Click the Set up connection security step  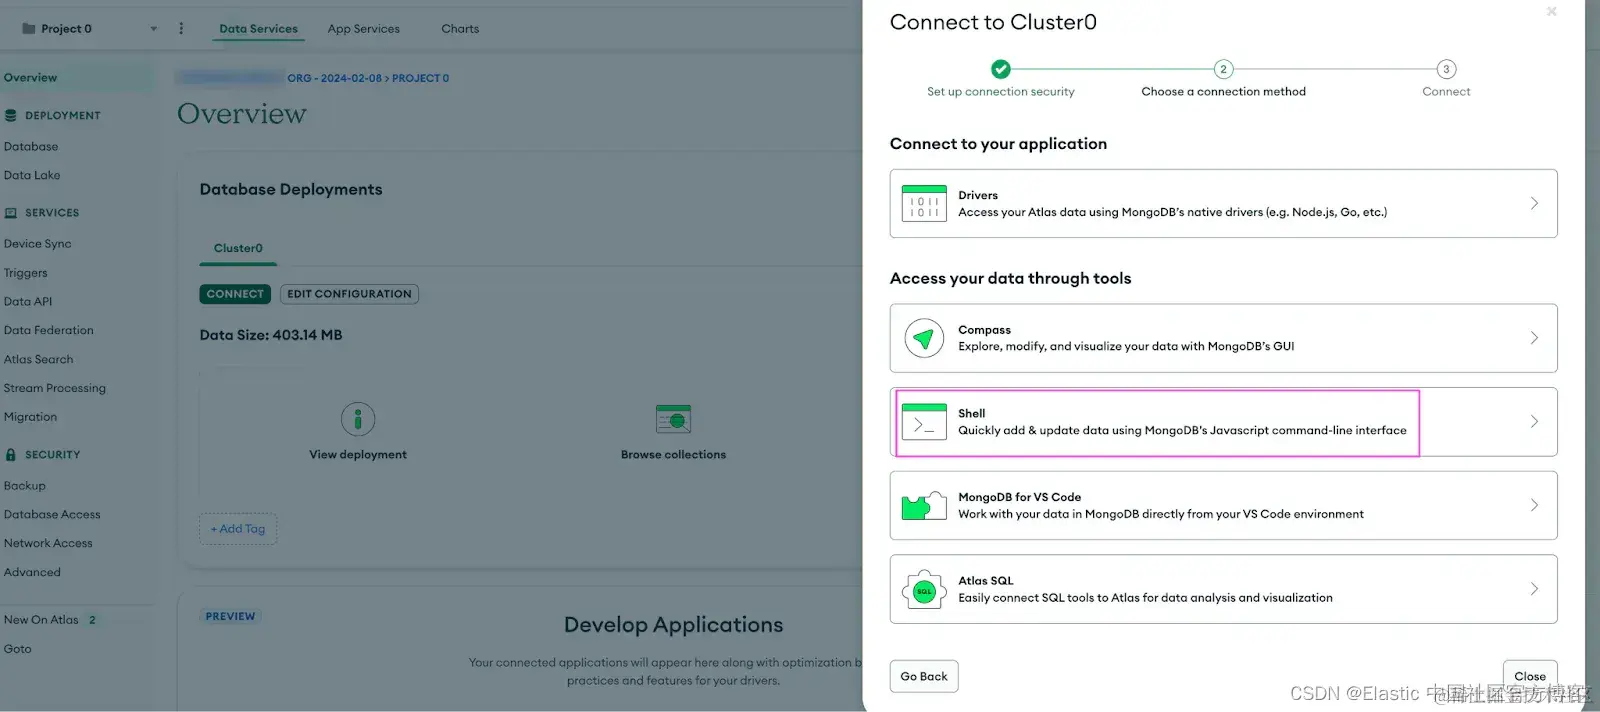(1001, 92)
